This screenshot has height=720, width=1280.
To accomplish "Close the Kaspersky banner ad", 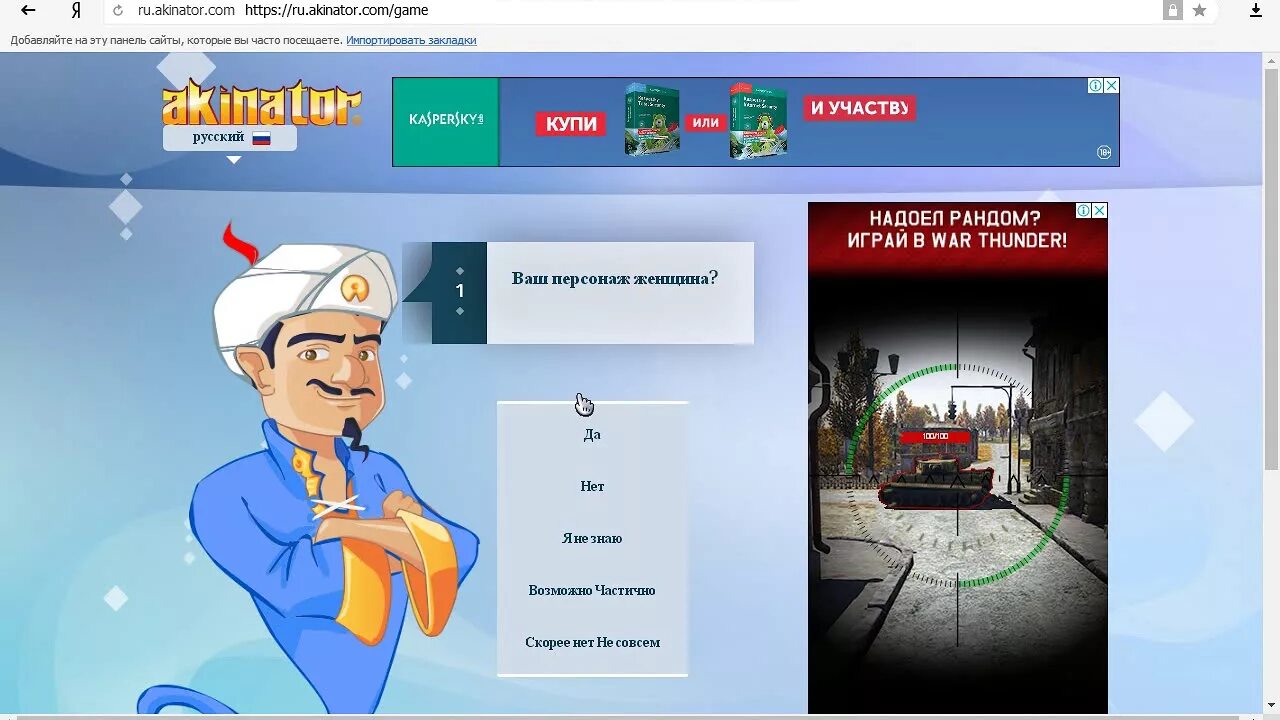I will coord(1111,86).
